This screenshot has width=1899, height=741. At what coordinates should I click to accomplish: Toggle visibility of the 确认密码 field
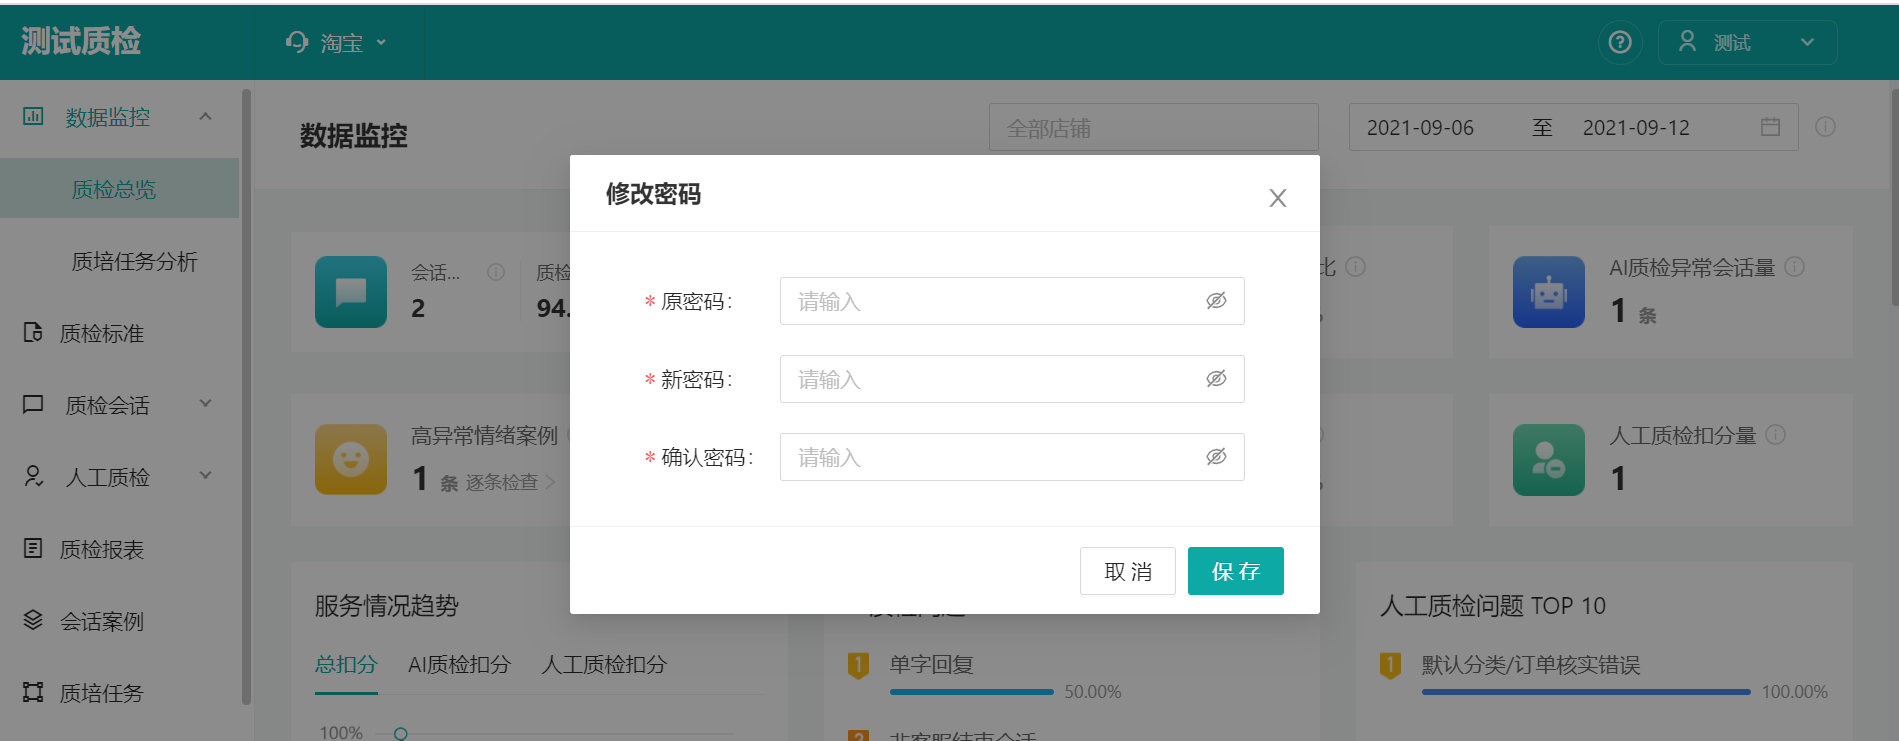1216,457
